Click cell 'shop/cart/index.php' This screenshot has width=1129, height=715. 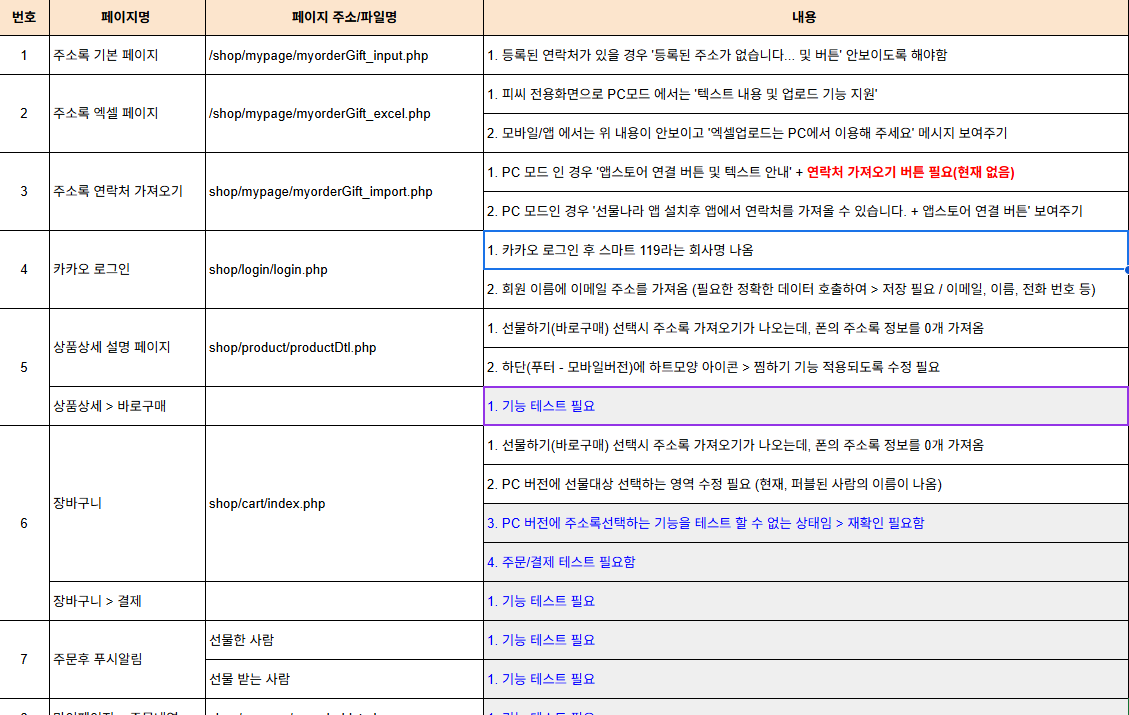pos(344,503)
